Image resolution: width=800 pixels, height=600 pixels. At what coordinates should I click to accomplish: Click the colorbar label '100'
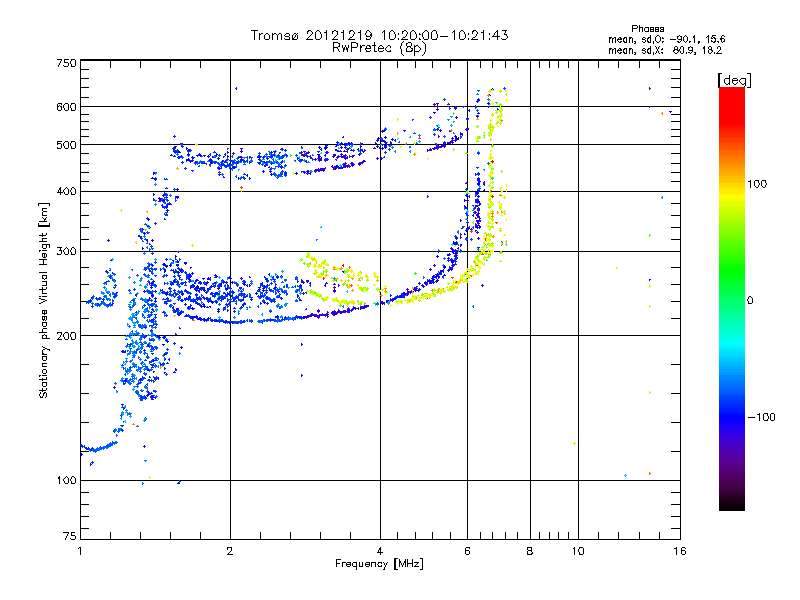(757, 184)
